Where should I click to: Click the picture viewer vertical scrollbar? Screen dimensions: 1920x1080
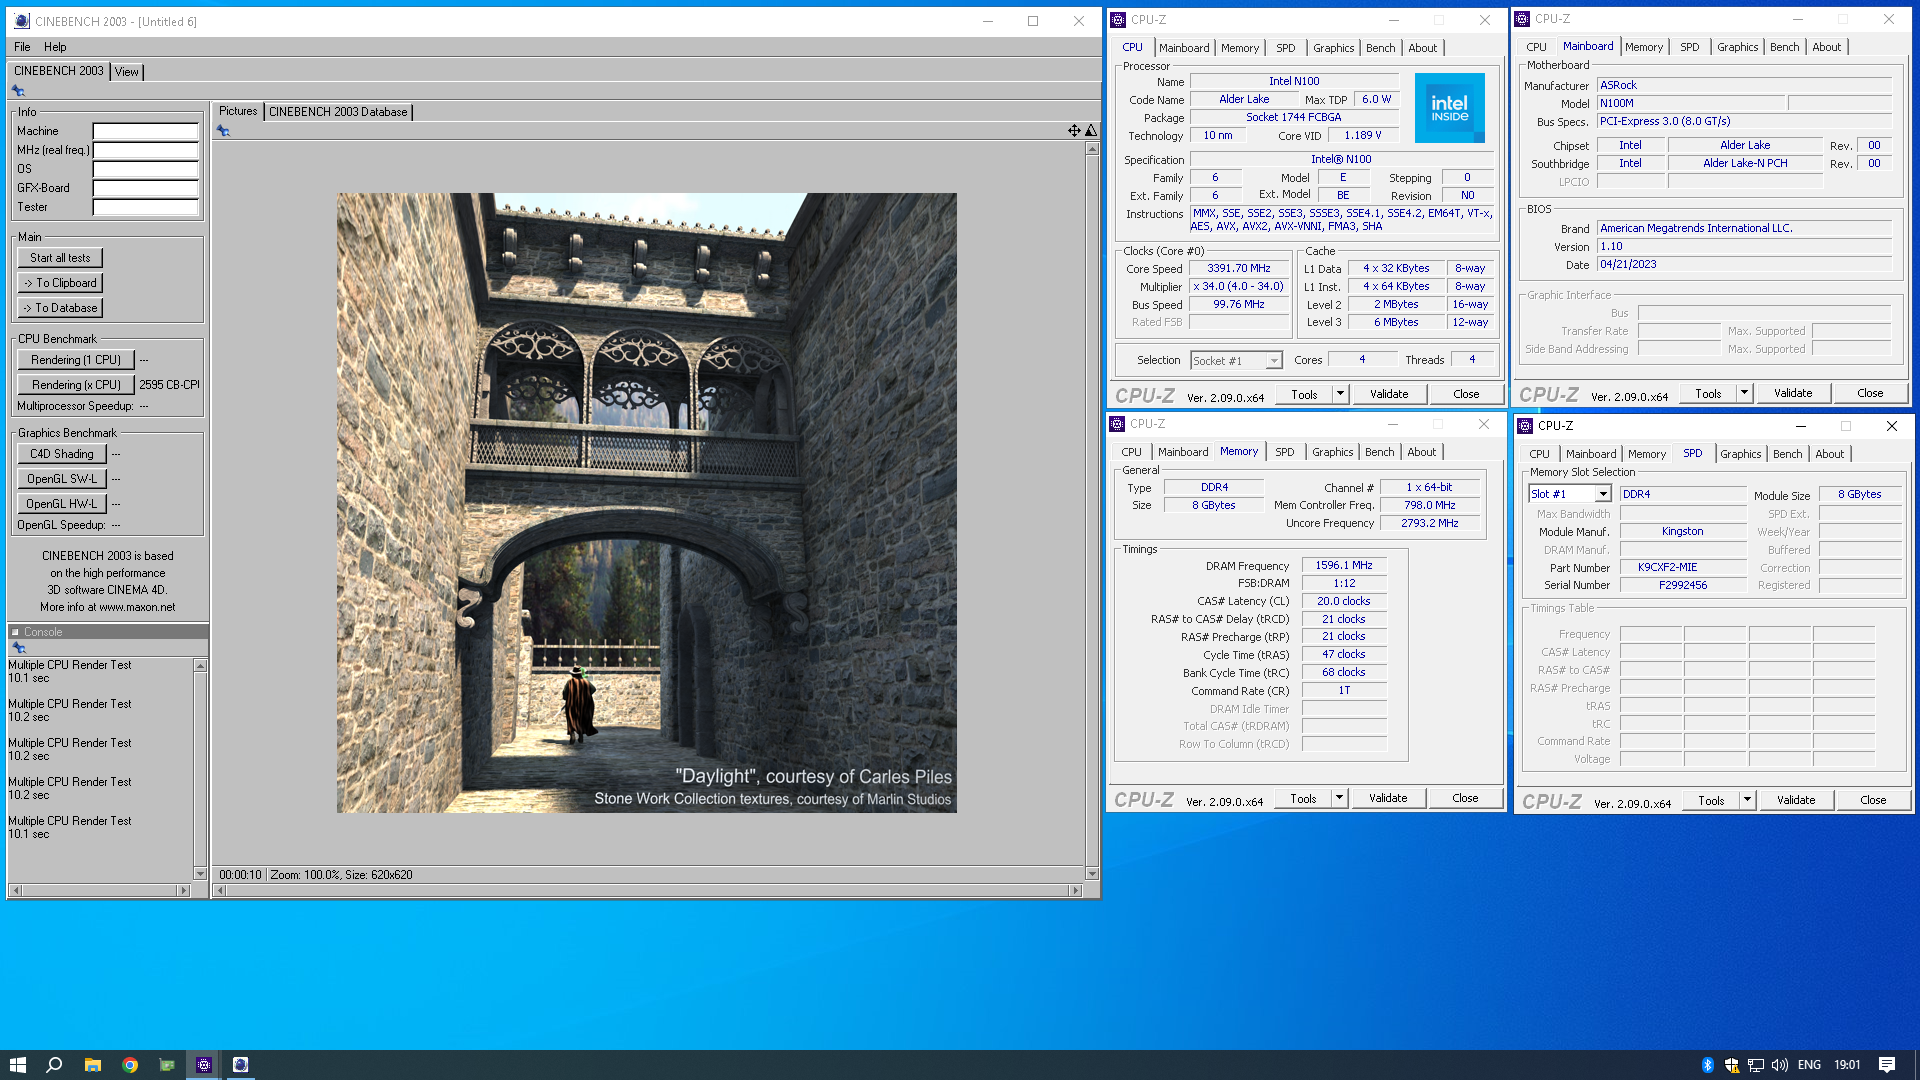point(1092,510)
